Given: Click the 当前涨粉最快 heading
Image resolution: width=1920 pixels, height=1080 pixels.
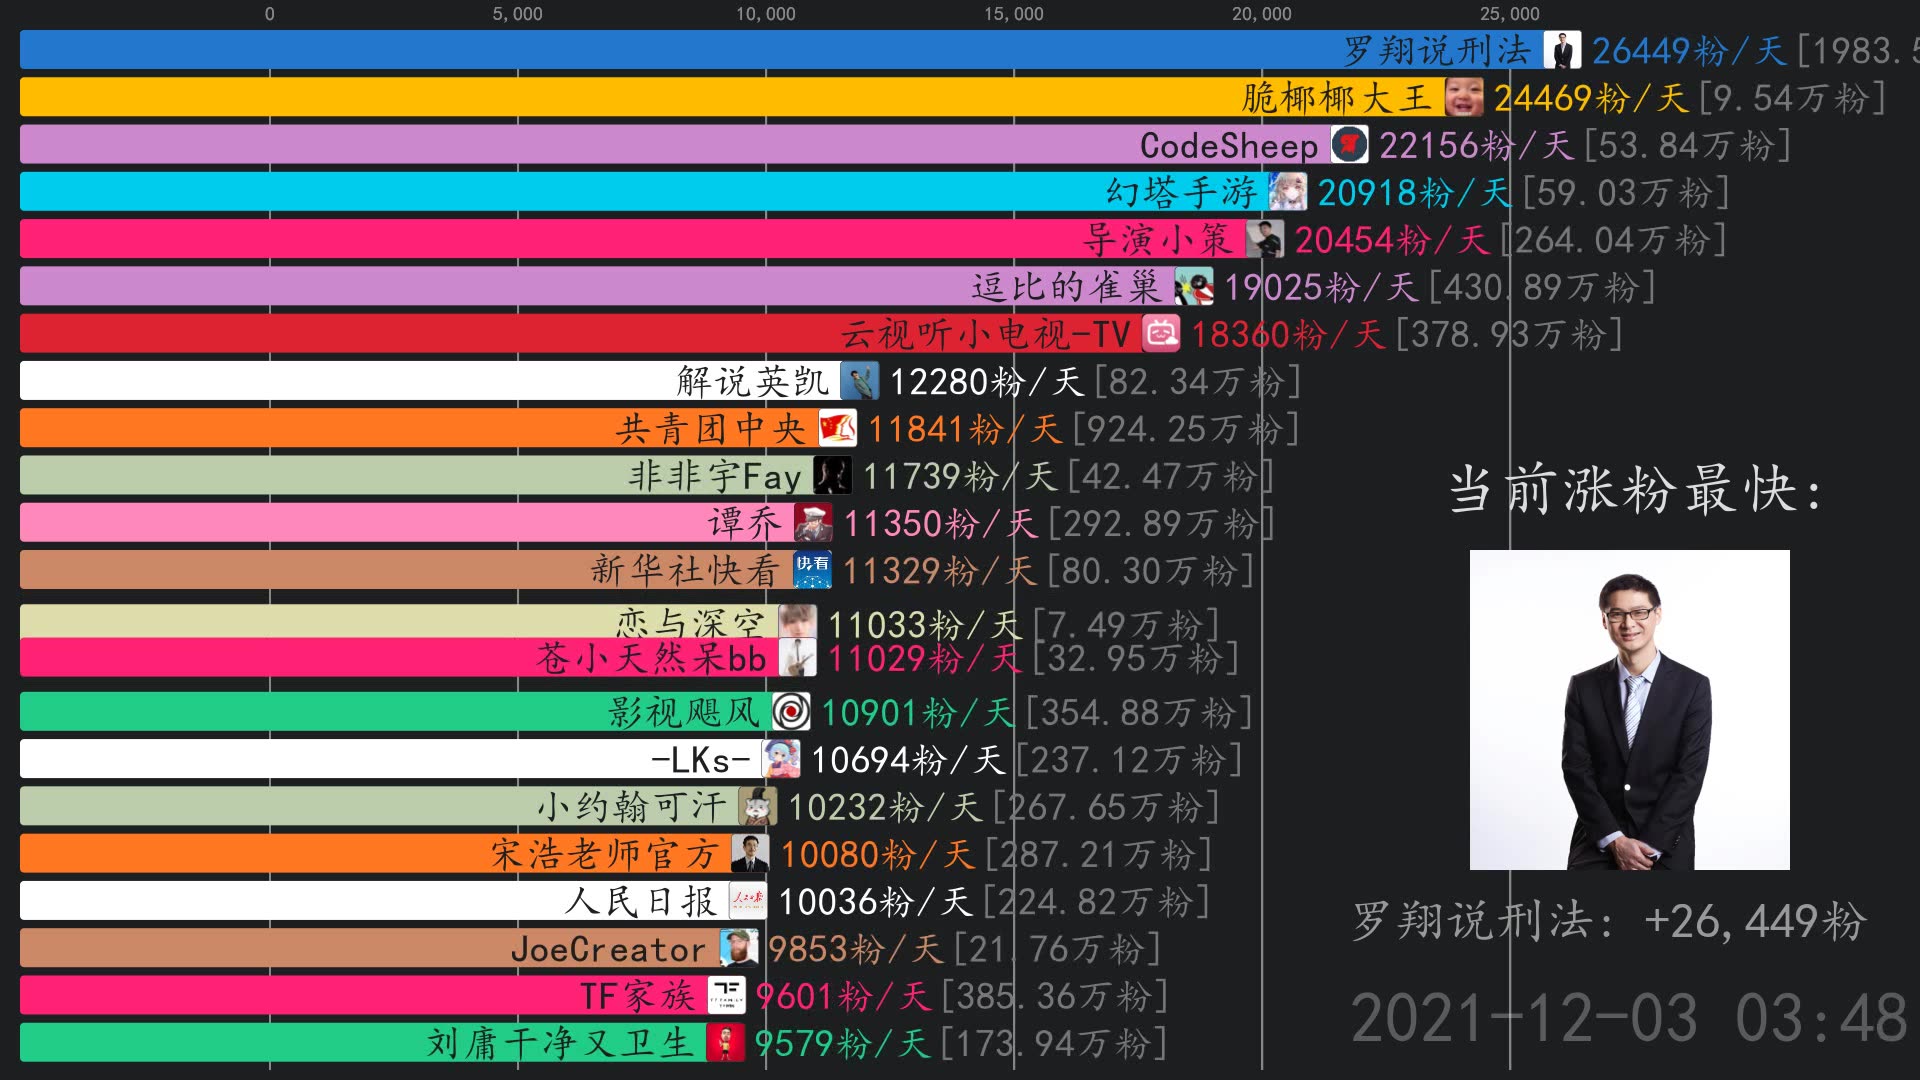Looking at the screenshot, I should [x=1635, y=490].
